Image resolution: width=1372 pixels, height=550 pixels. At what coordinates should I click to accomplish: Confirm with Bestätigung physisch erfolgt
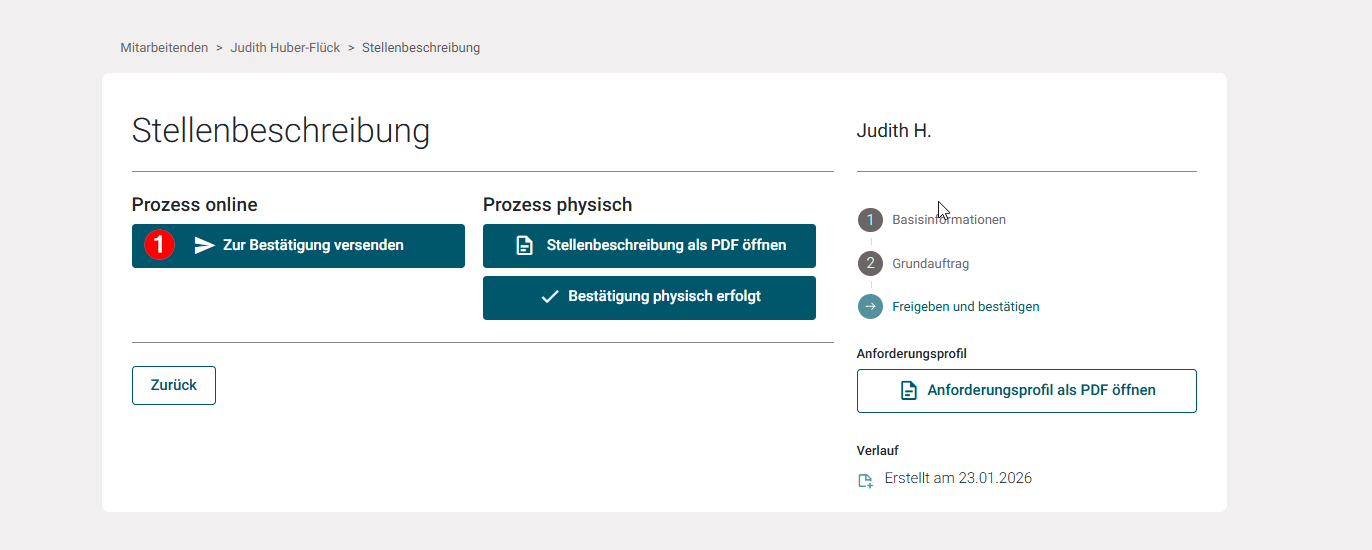pos(664,297)
